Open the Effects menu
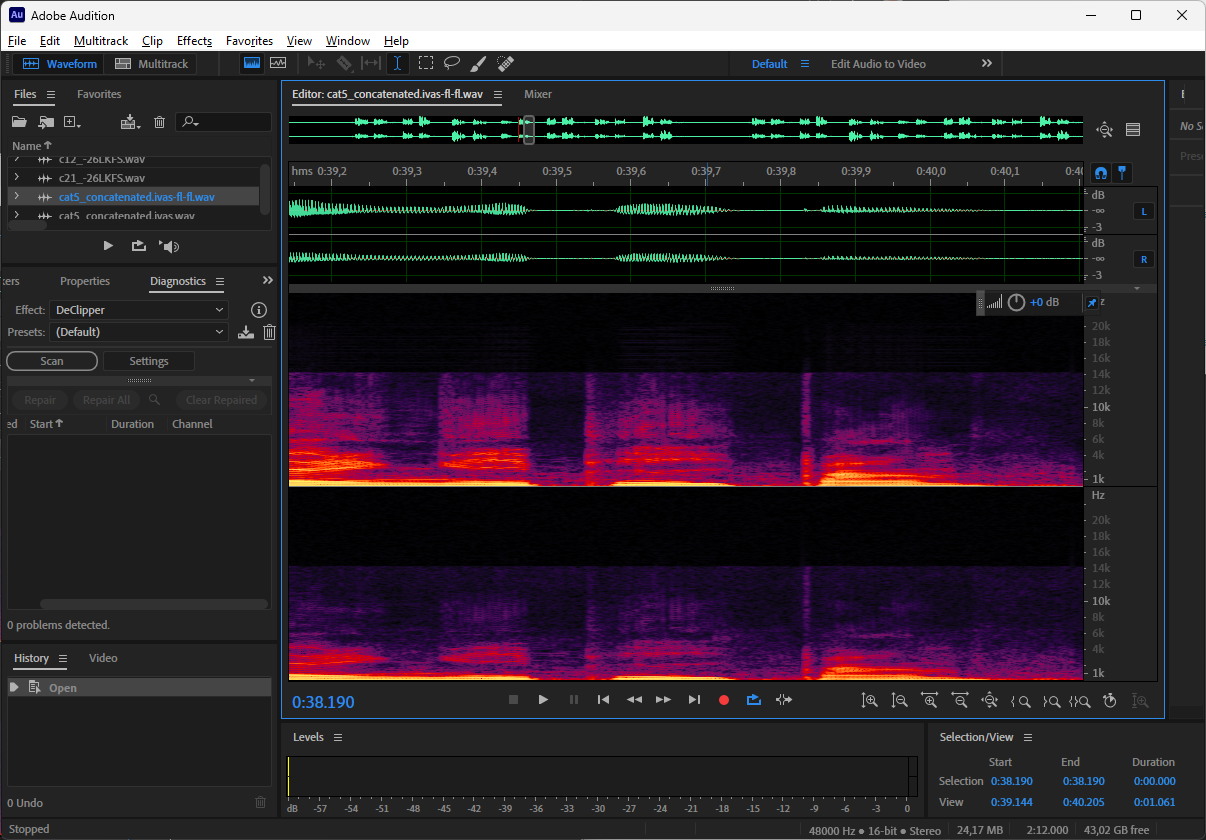This screenshot has height=840, width=1206. tap(194, 41)
